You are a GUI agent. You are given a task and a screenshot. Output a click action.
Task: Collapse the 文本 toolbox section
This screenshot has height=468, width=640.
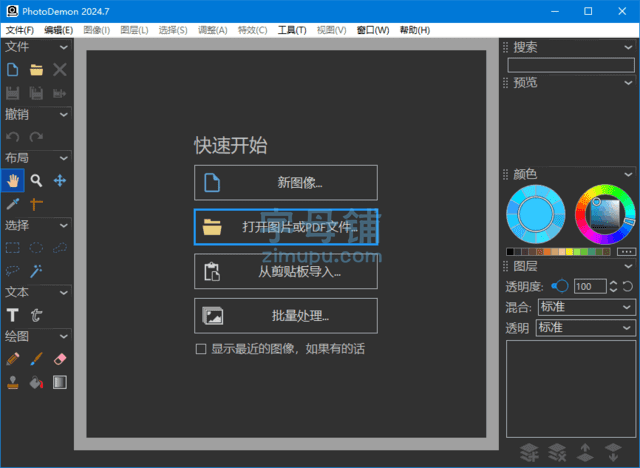click(64, 293)
